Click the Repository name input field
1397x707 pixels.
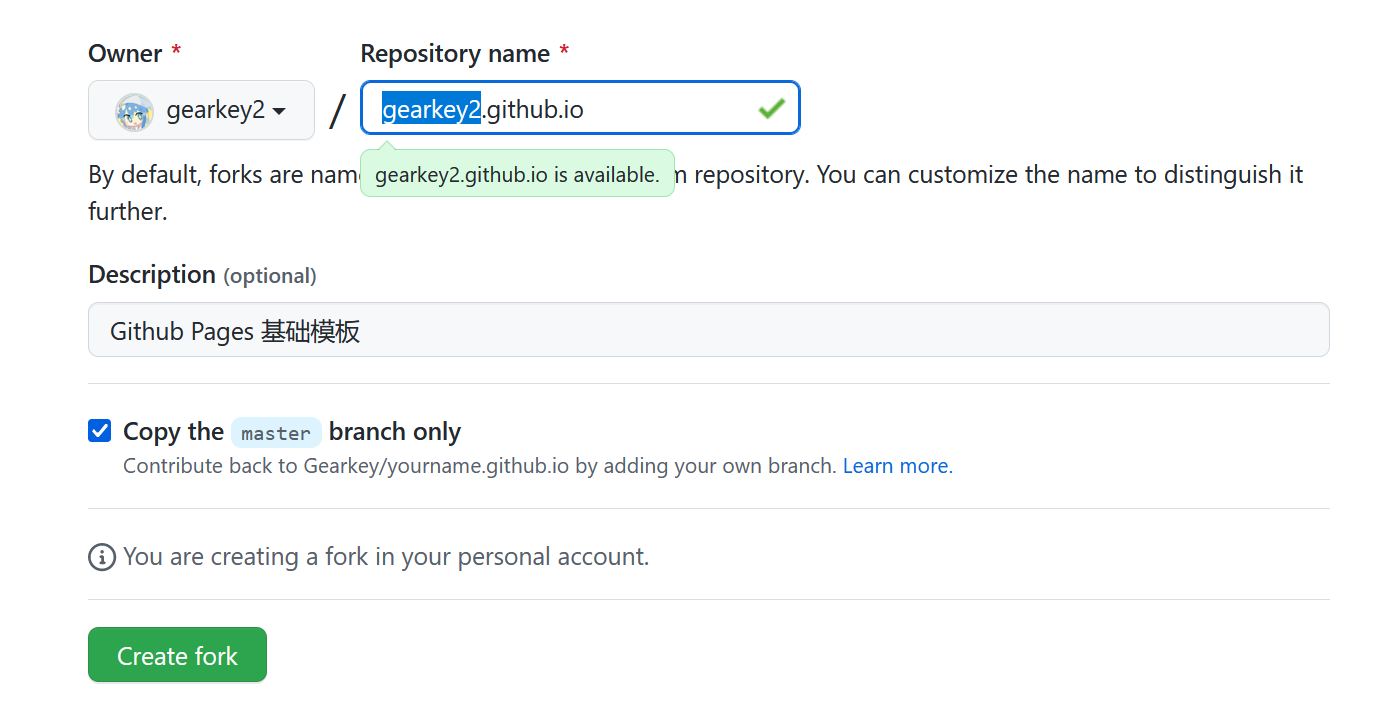580,108
